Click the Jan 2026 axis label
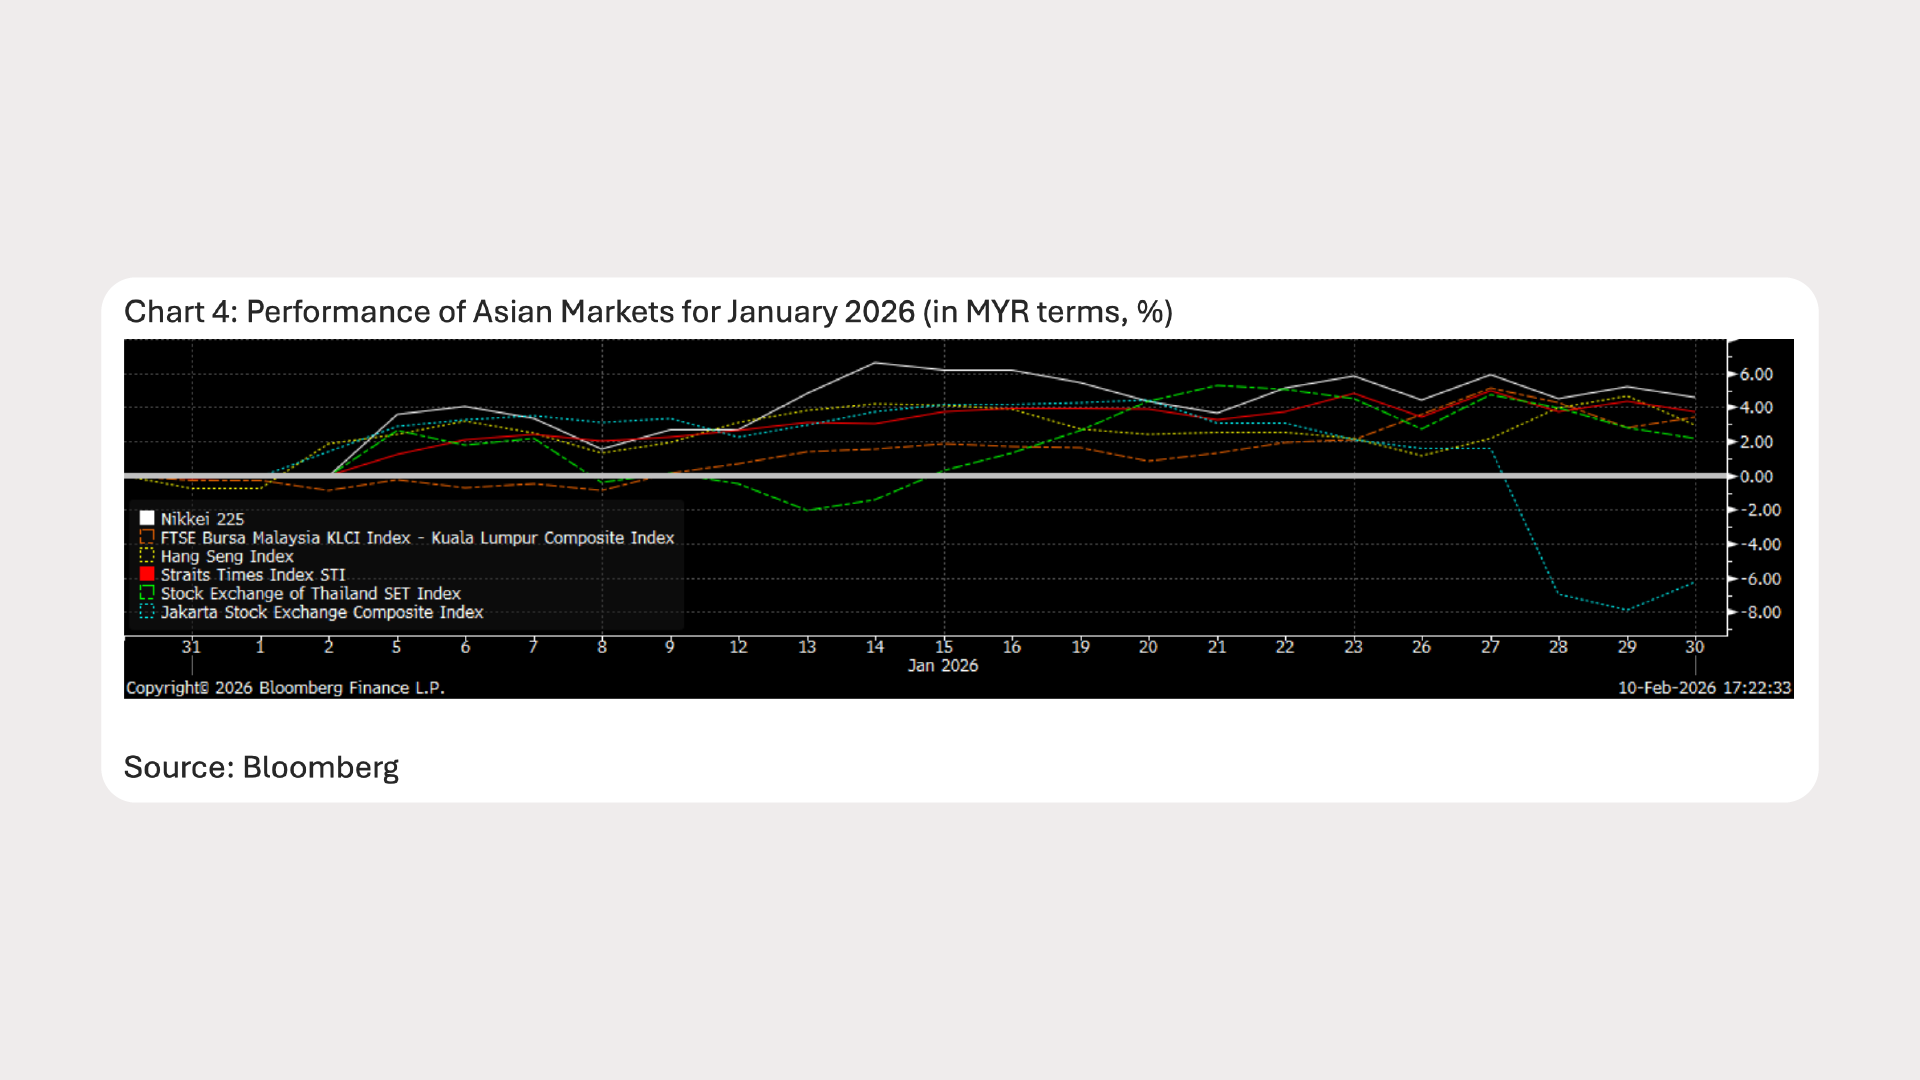Viewport: 1920px width, 1080px height. tap(943, 666)
